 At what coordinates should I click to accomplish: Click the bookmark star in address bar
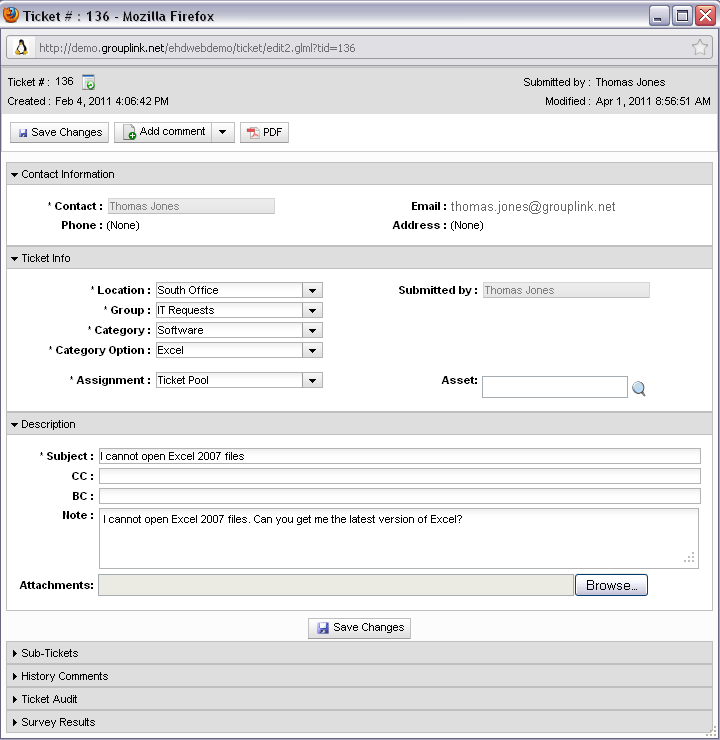699,47
